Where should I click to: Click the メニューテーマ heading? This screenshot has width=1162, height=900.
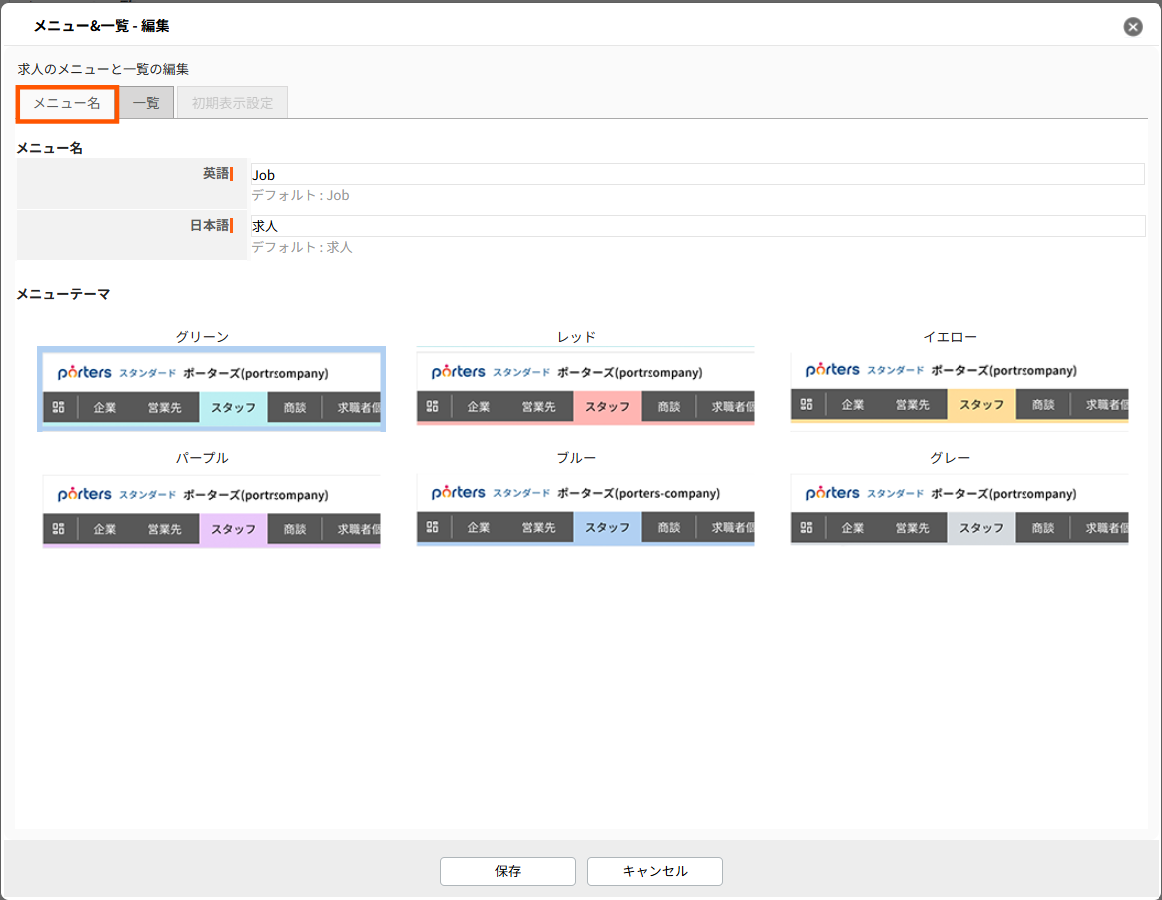[63, 294]
